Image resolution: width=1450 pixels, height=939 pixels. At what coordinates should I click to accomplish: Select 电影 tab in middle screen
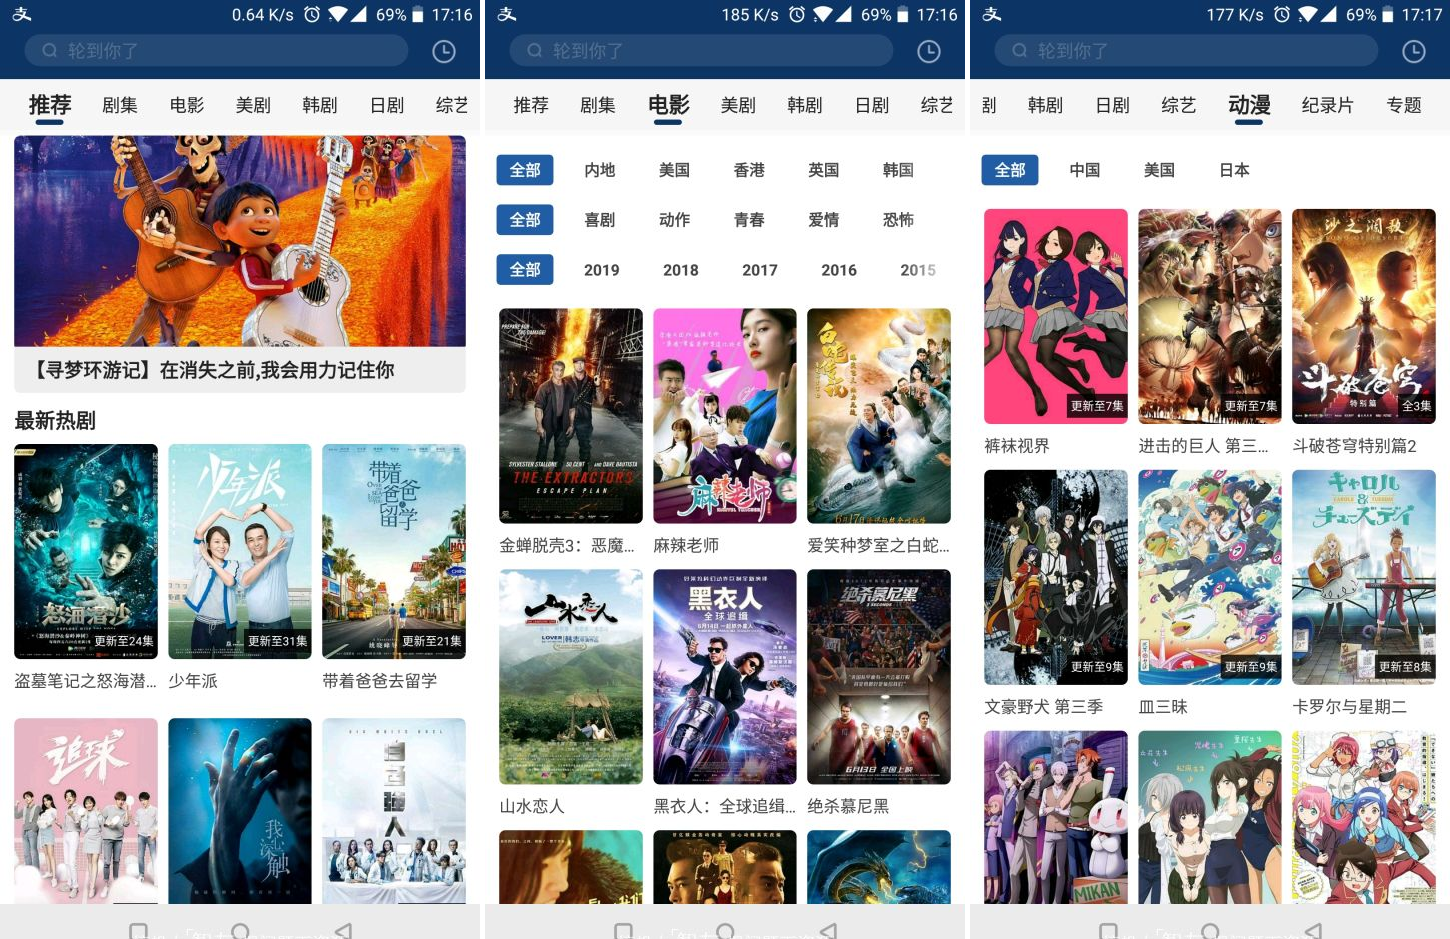[x=669, y=105]
